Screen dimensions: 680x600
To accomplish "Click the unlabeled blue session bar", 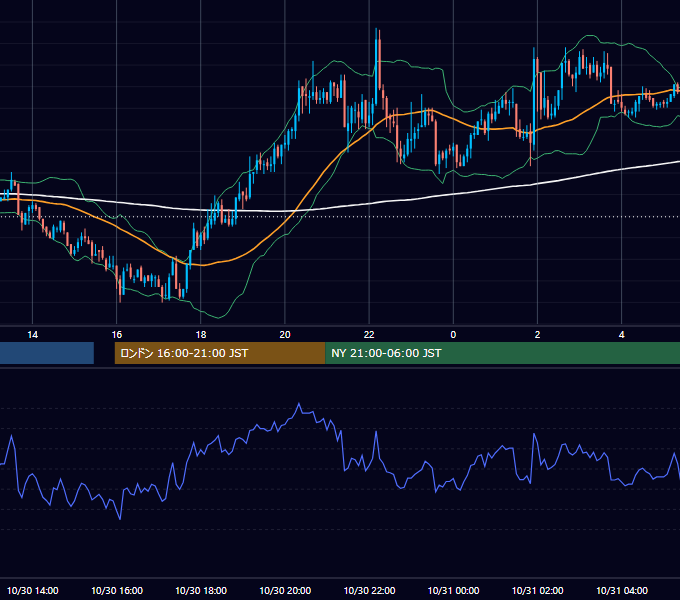I will point(47,353).
